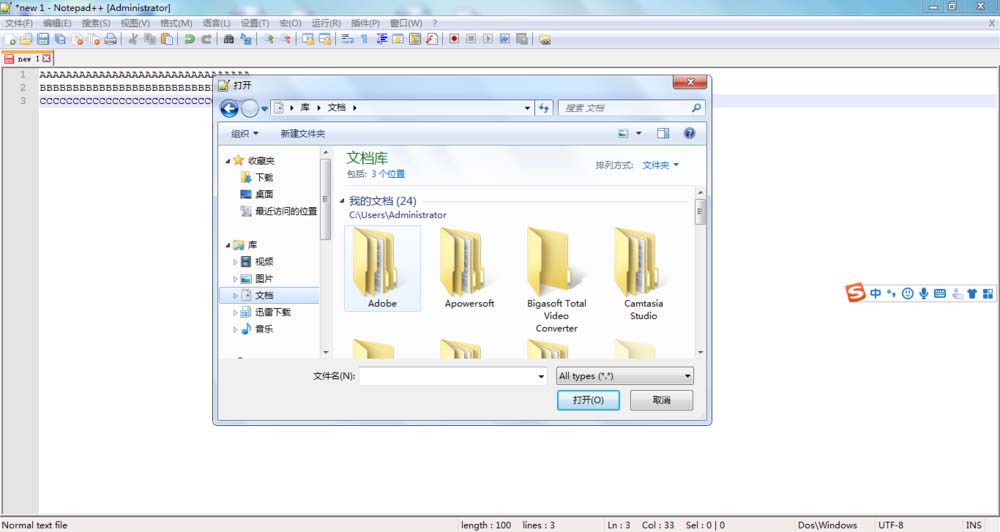Click the Save recorded macro icon
The width and height of the screenshot is (1000, 532).
tap(522, 40)
